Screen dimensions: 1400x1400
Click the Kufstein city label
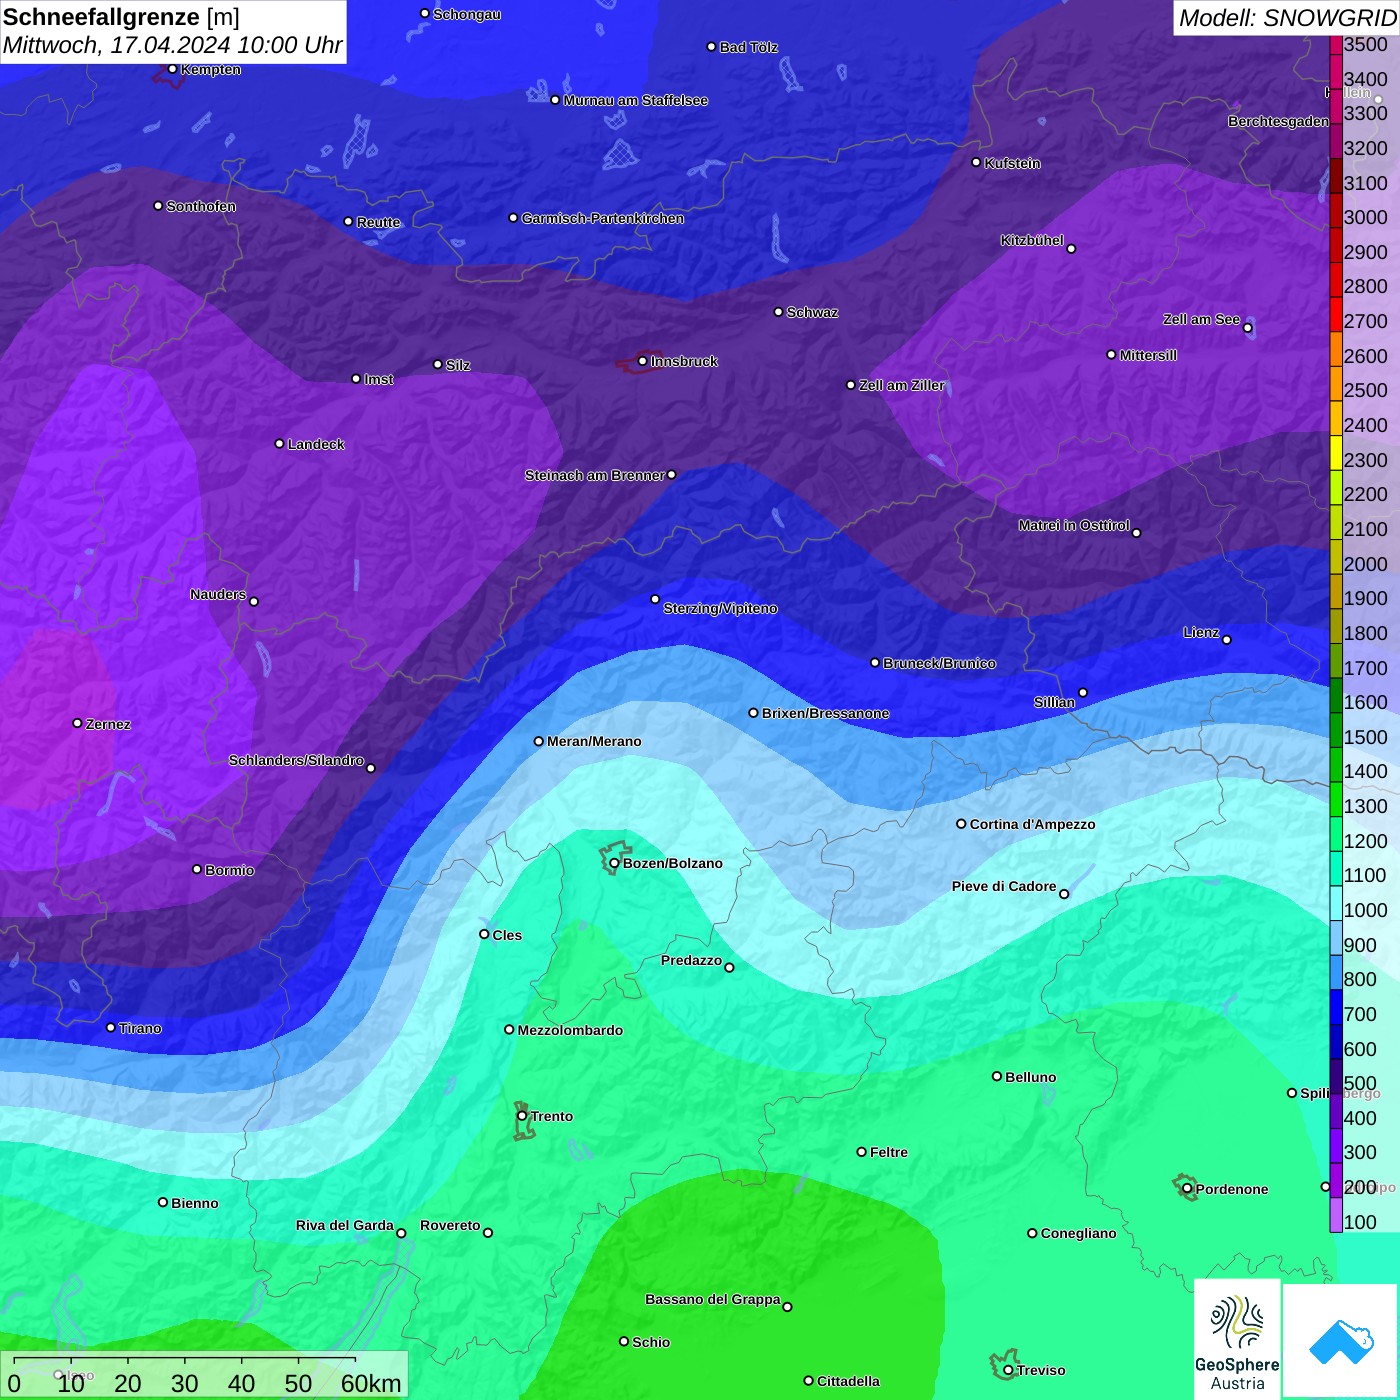click(1012, 163)
